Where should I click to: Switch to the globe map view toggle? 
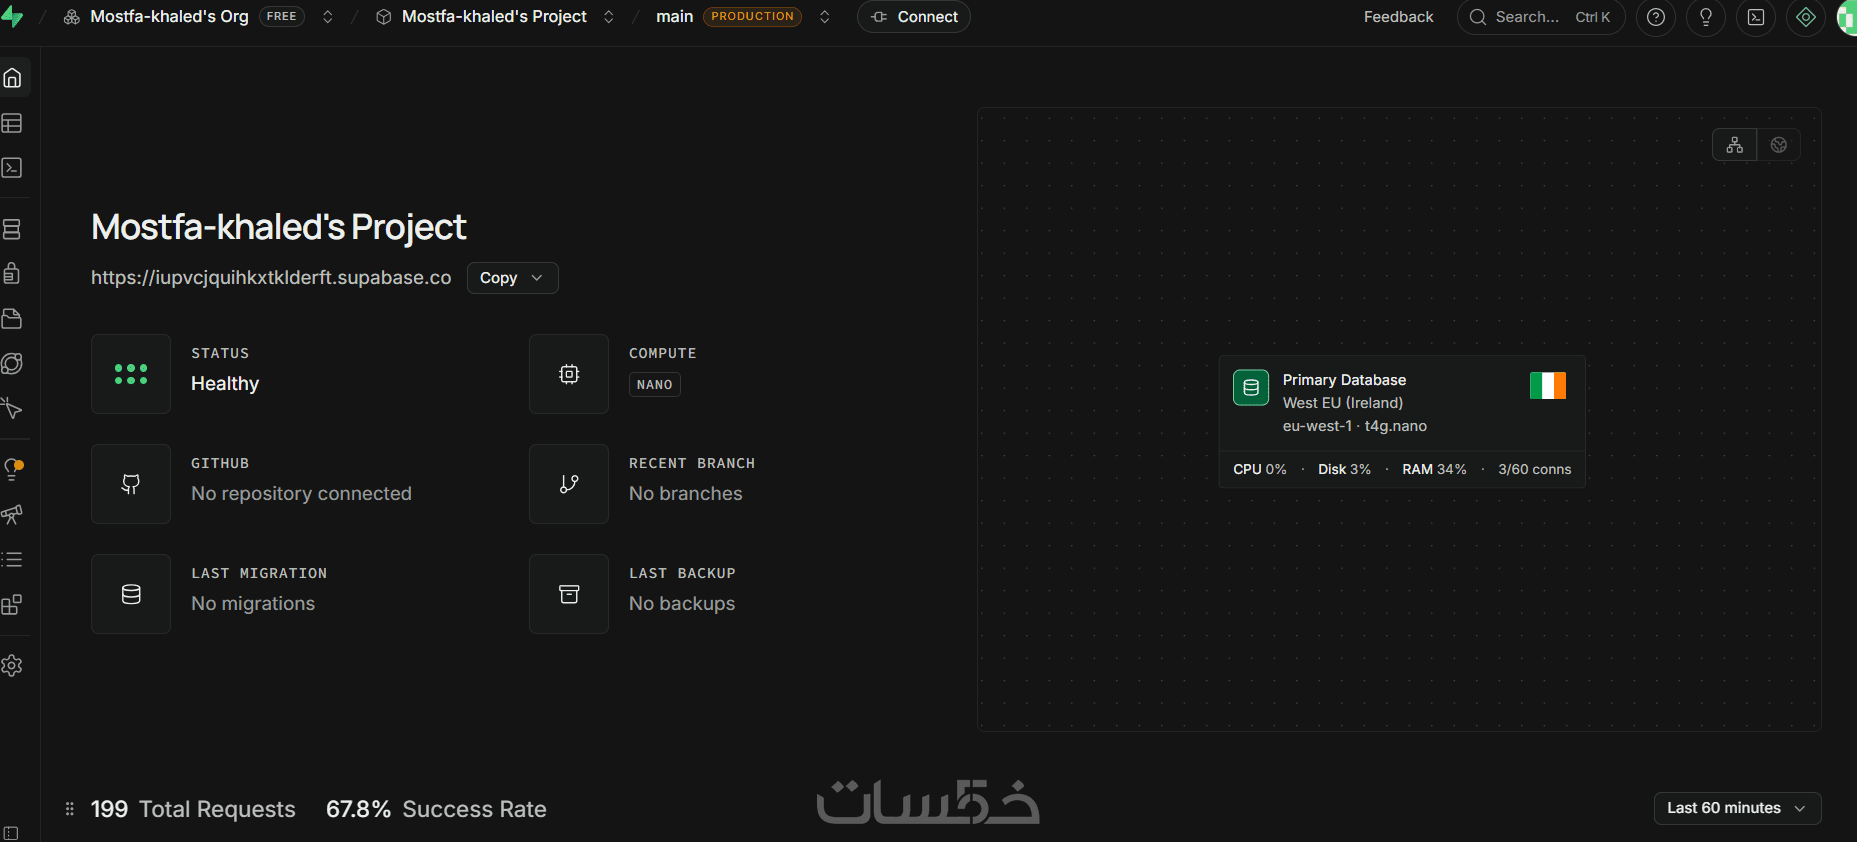1779,145
